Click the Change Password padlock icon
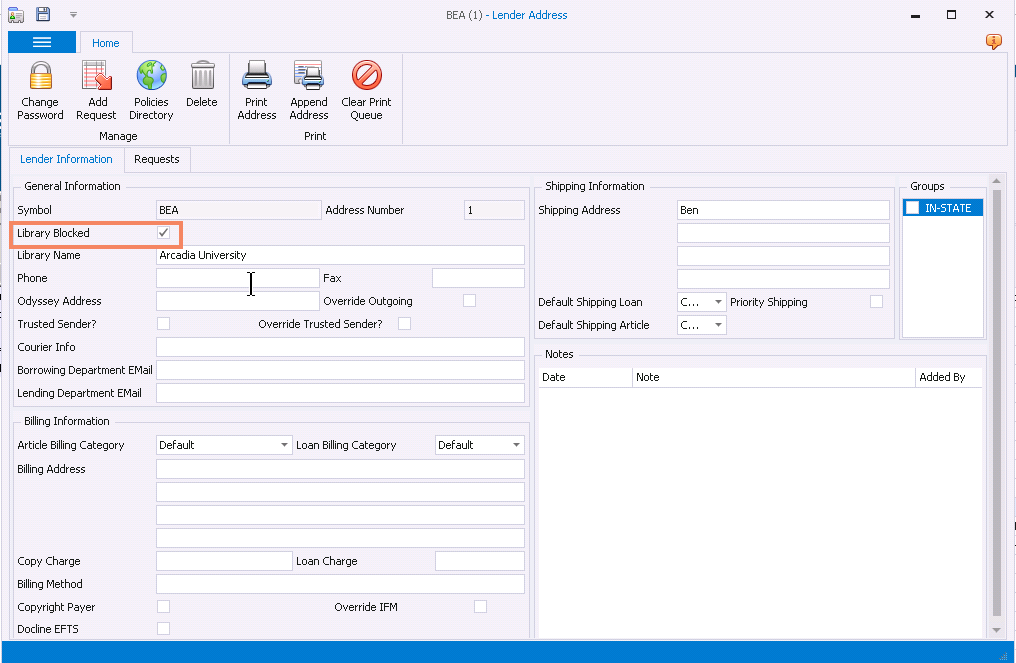This screenshot has height=663, width=1016. point(40,77)
